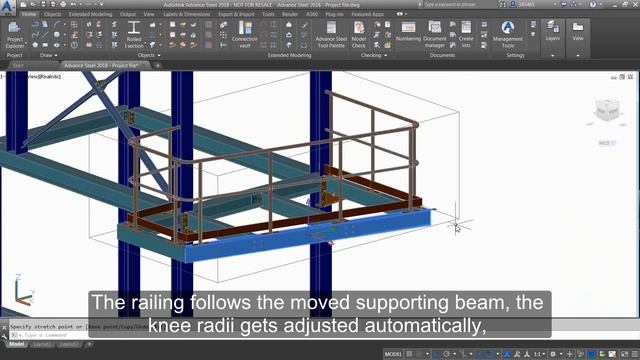Viewport: 640px width, 360px height.
Task: Open quick access toolbar customize dropdown
Action: pos(101,4)
